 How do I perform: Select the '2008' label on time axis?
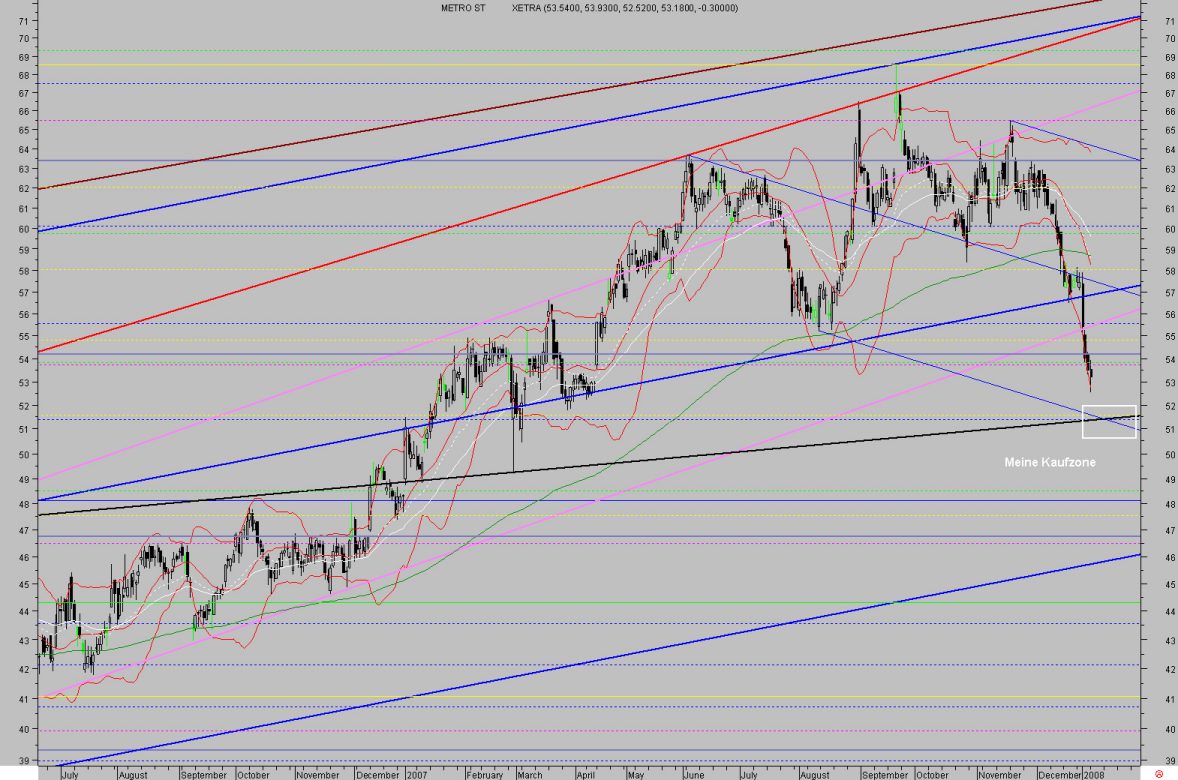click(1094, 775)
